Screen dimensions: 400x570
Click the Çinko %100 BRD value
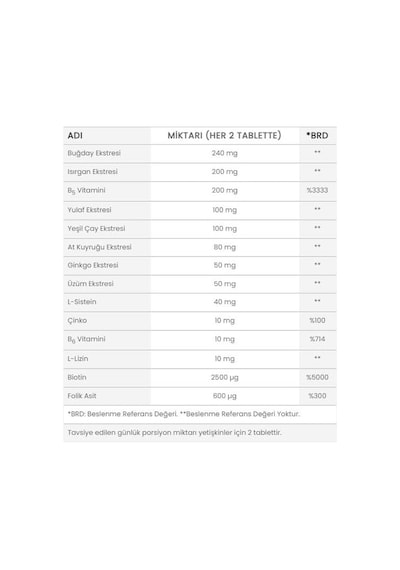[x=317, y=320]
